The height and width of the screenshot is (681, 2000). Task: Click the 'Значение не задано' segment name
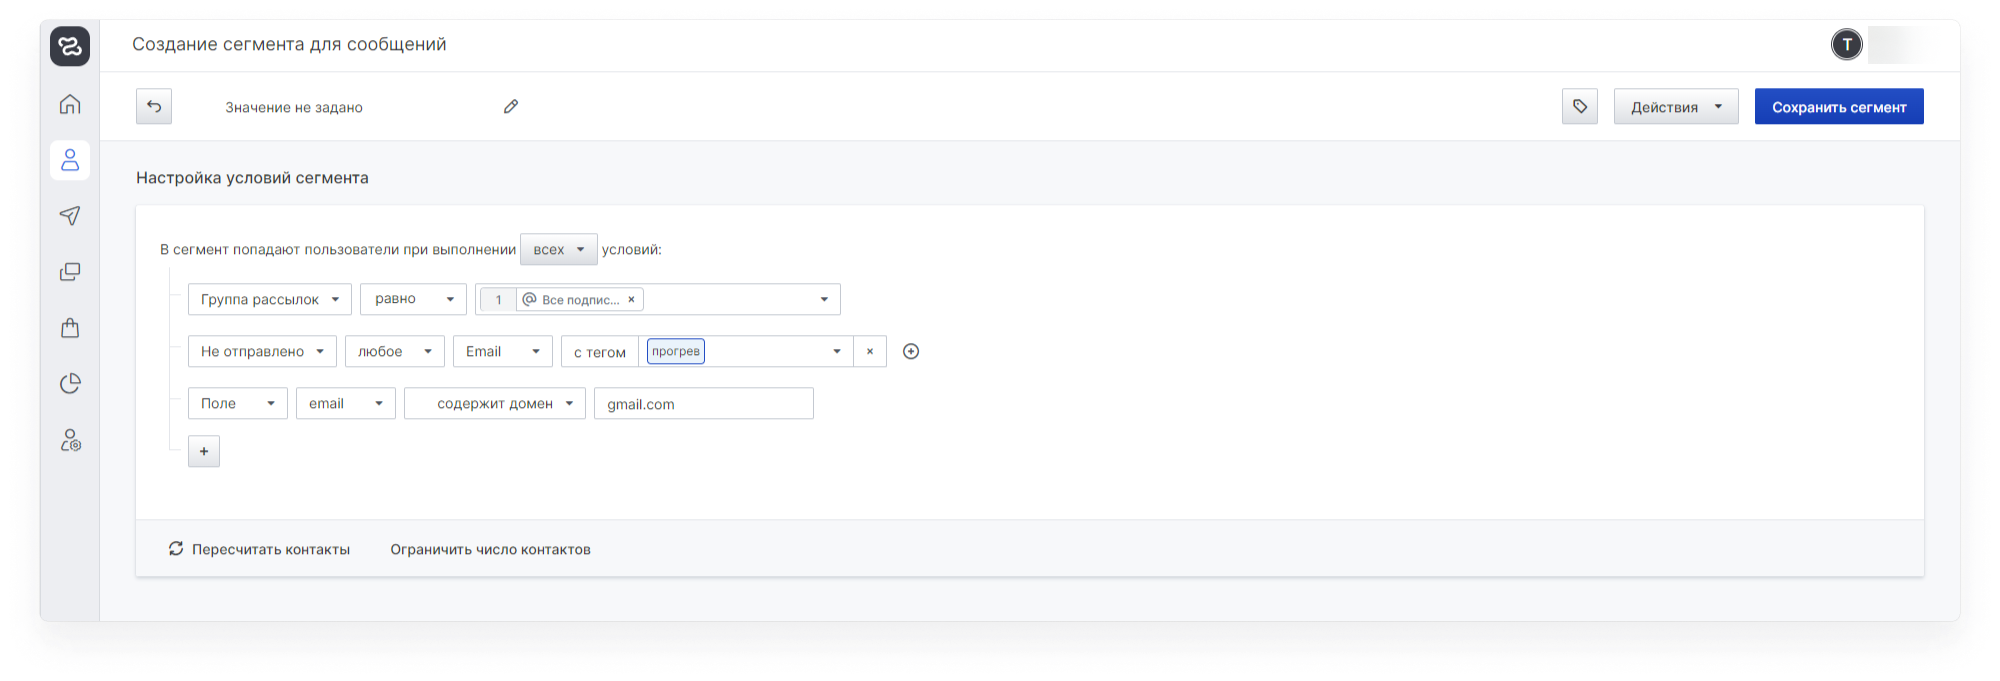pyautogui.click(x=294, y=107)
